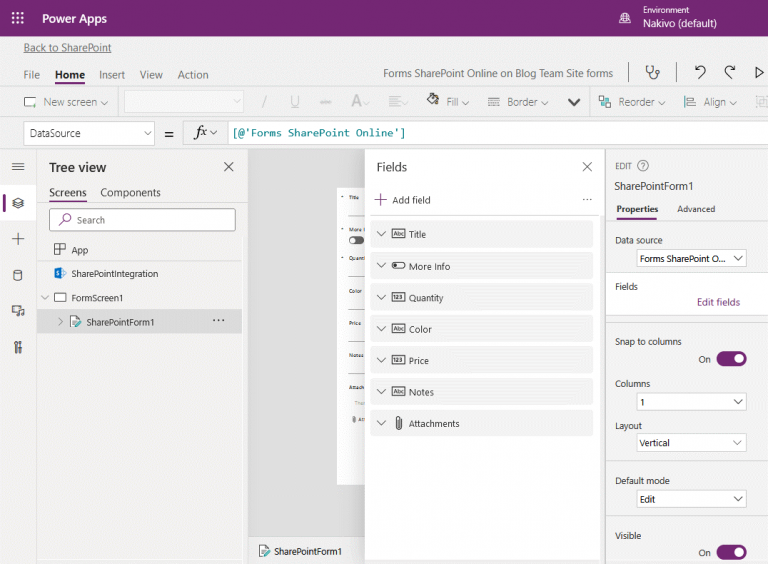Open the Action ribbon tab

click(193, 75)
